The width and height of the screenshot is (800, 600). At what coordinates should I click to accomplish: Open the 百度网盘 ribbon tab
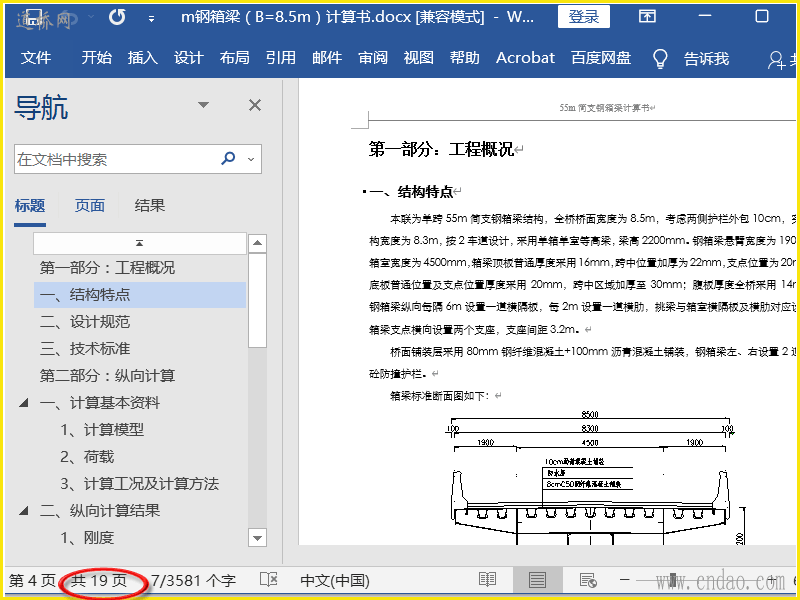point(601,58)
